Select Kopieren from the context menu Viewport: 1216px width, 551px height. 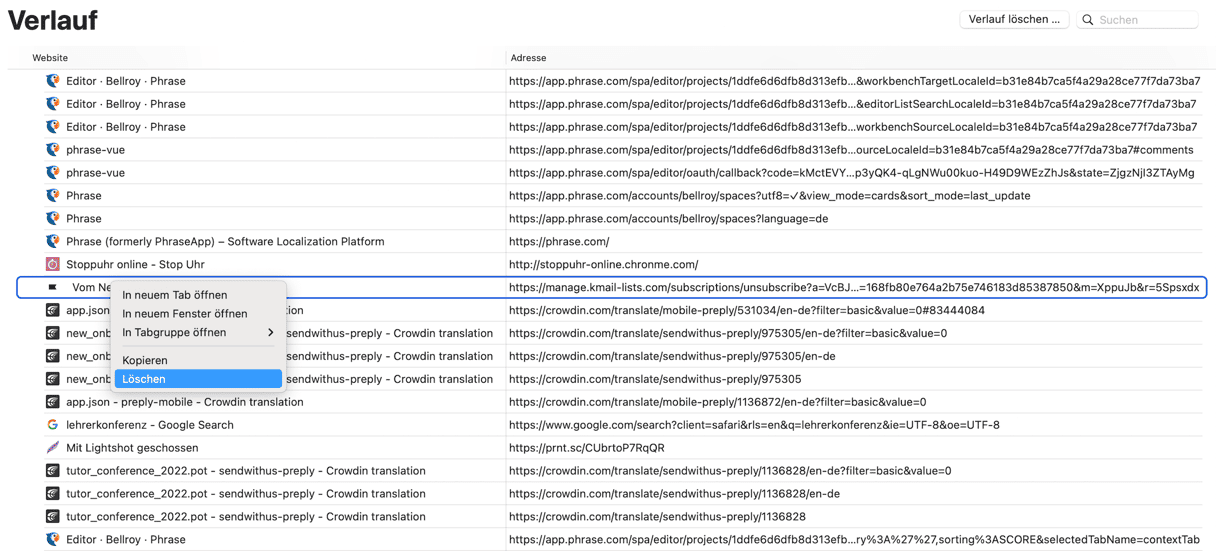click(198, 360)
